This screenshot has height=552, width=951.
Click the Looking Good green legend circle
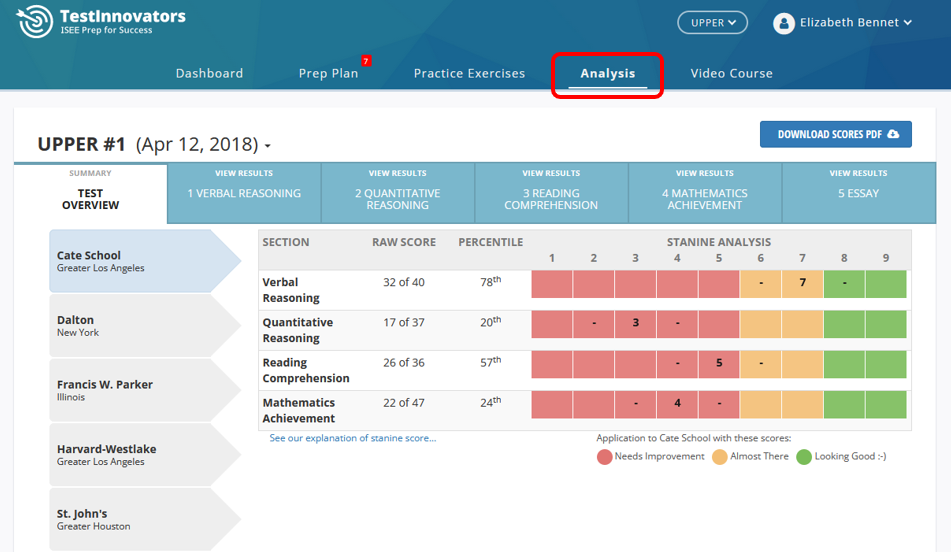[804, 457]
